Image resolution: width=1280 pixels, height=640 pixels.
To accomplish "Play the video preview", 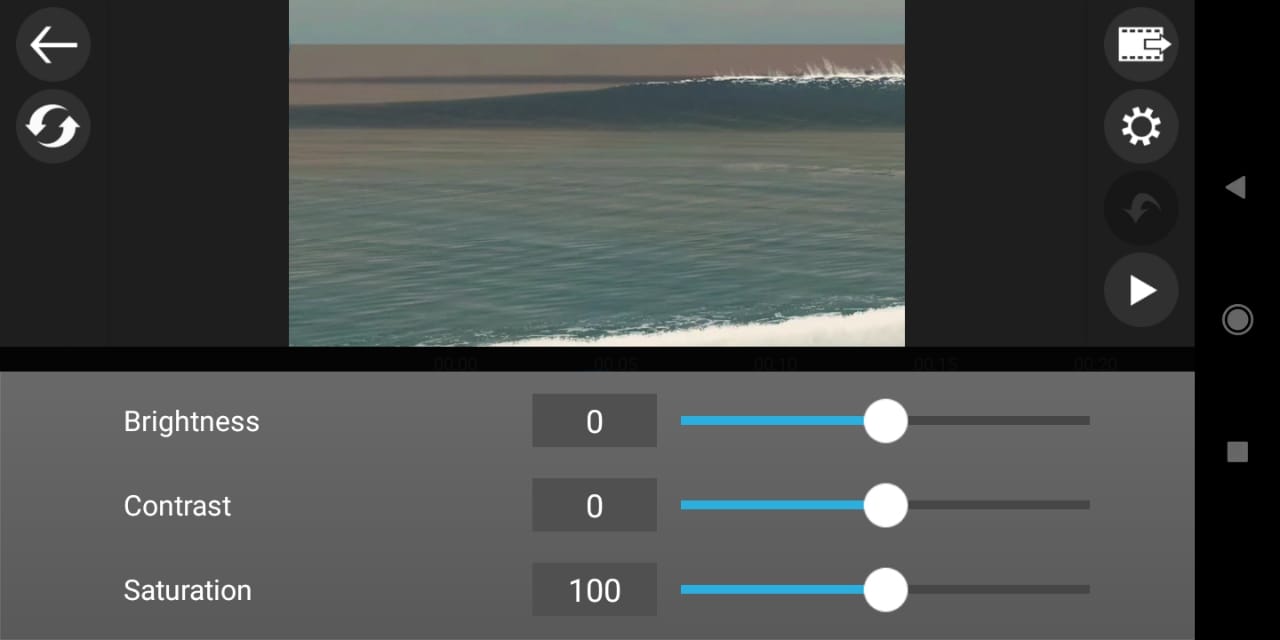I will [1141, 290].
